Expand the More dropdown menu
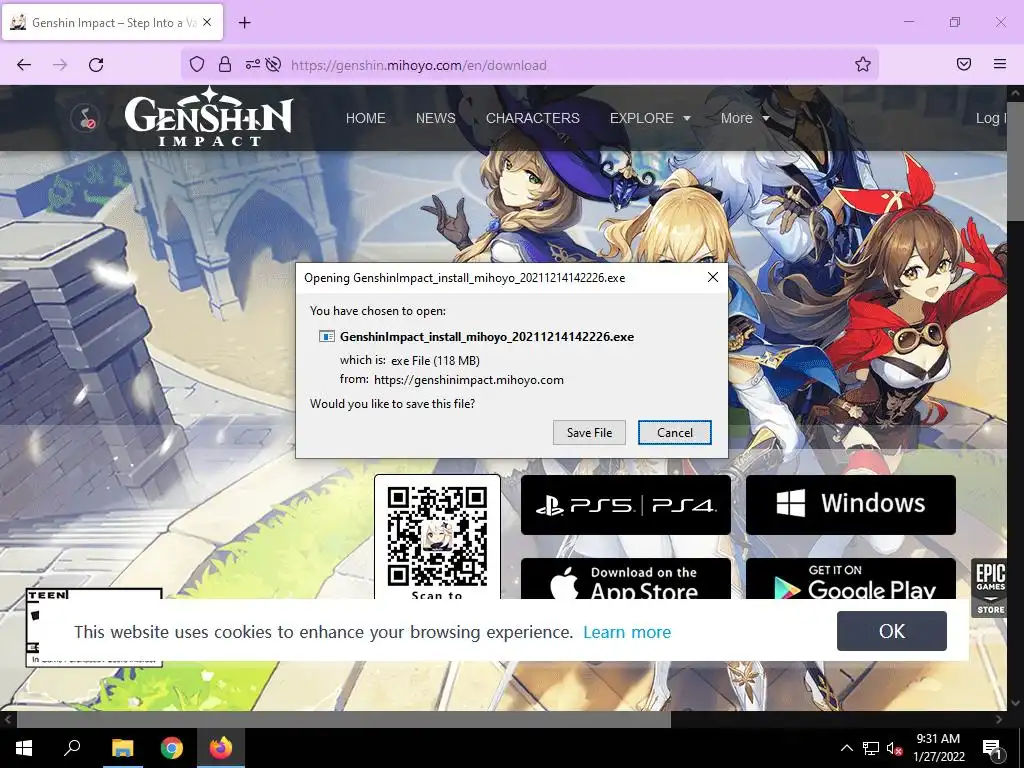 [744, 118]
